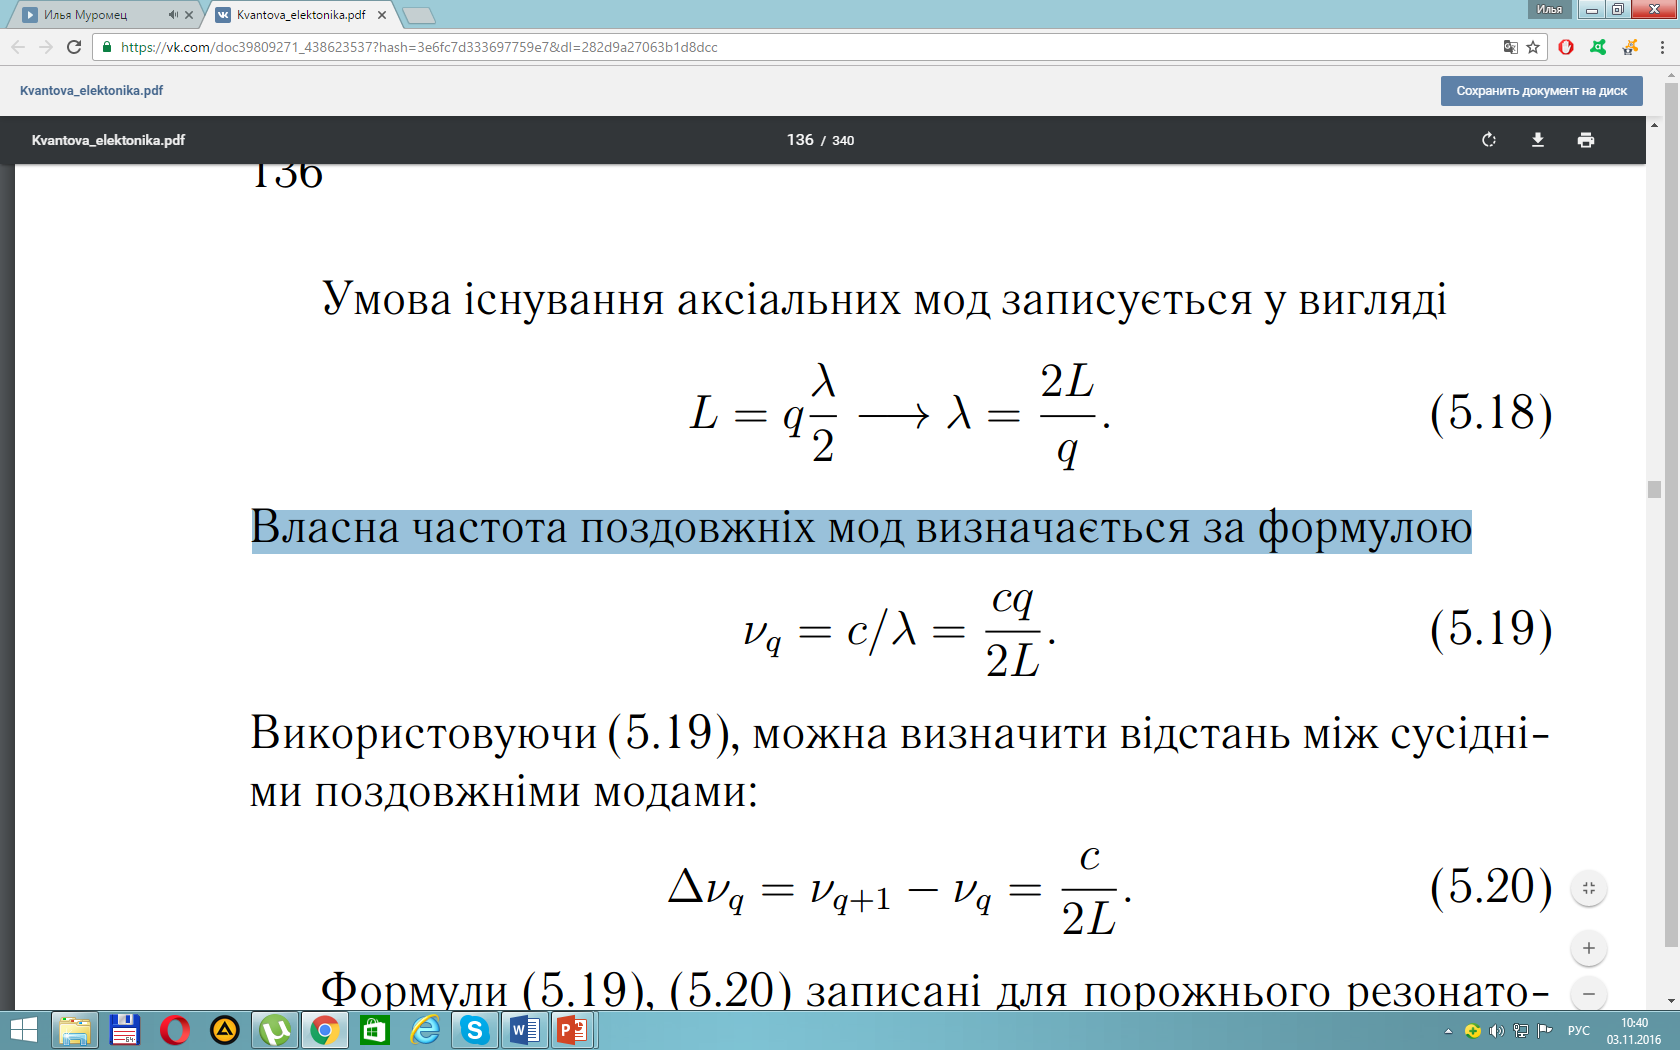The width and height of the screenshot is (1680, 1050).
Task: Open the green Avast extension icon
Action: click(x=1598, y=47)
